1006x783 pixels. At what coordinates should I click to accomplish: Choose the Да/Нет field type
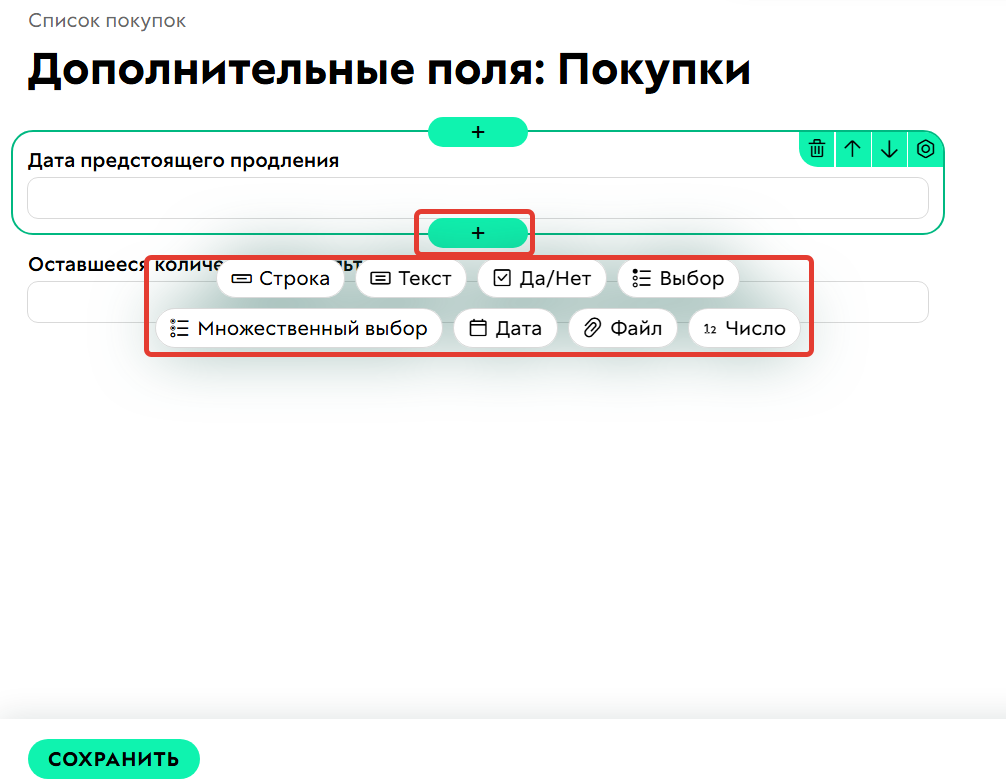[542, 279]
